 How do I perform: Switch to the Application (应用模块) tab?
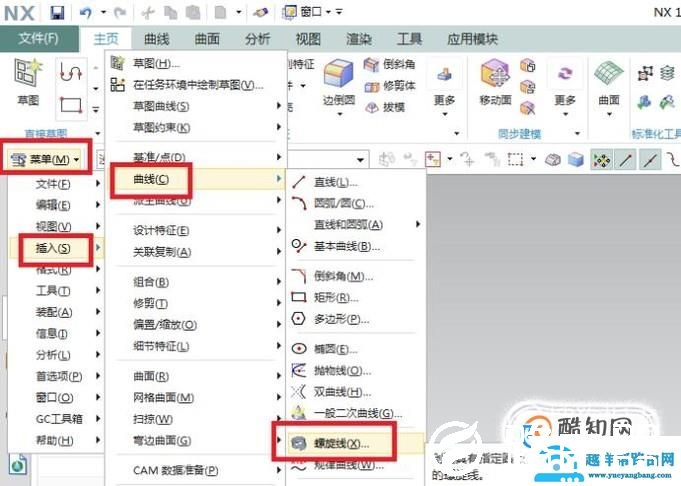coord(473,39)
